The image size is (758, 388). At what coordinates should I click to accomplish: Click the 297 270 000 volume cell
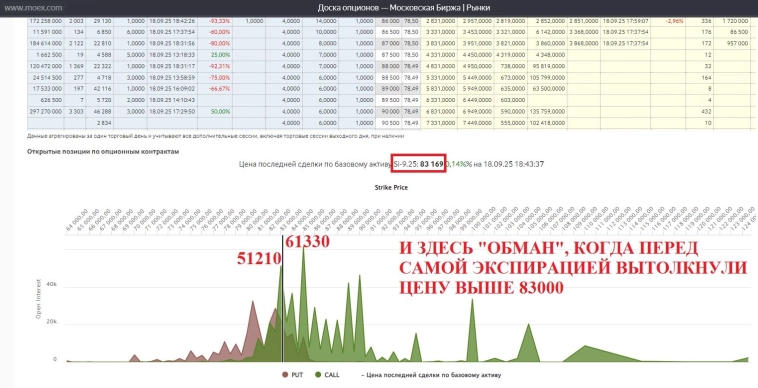46,111
